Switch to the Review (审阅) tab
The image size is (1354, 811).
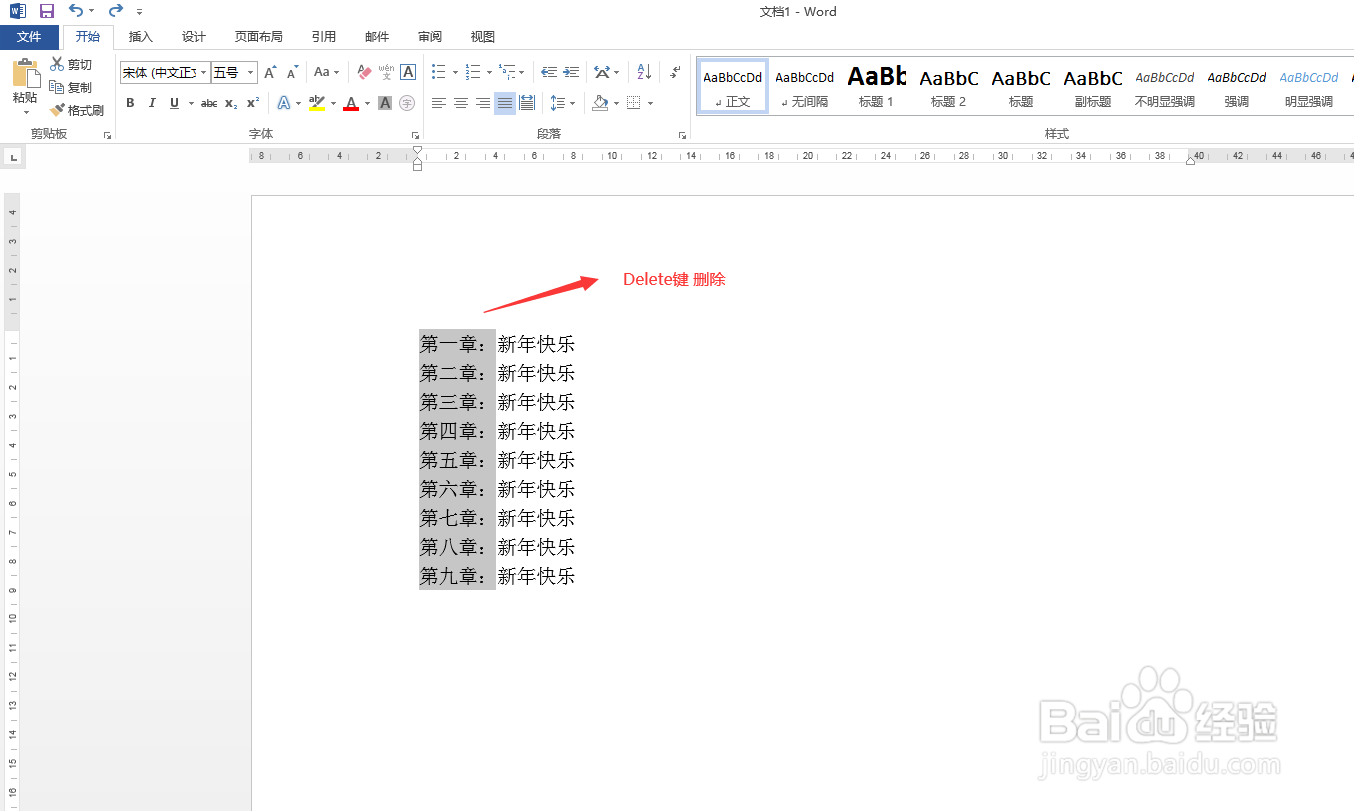430,37
